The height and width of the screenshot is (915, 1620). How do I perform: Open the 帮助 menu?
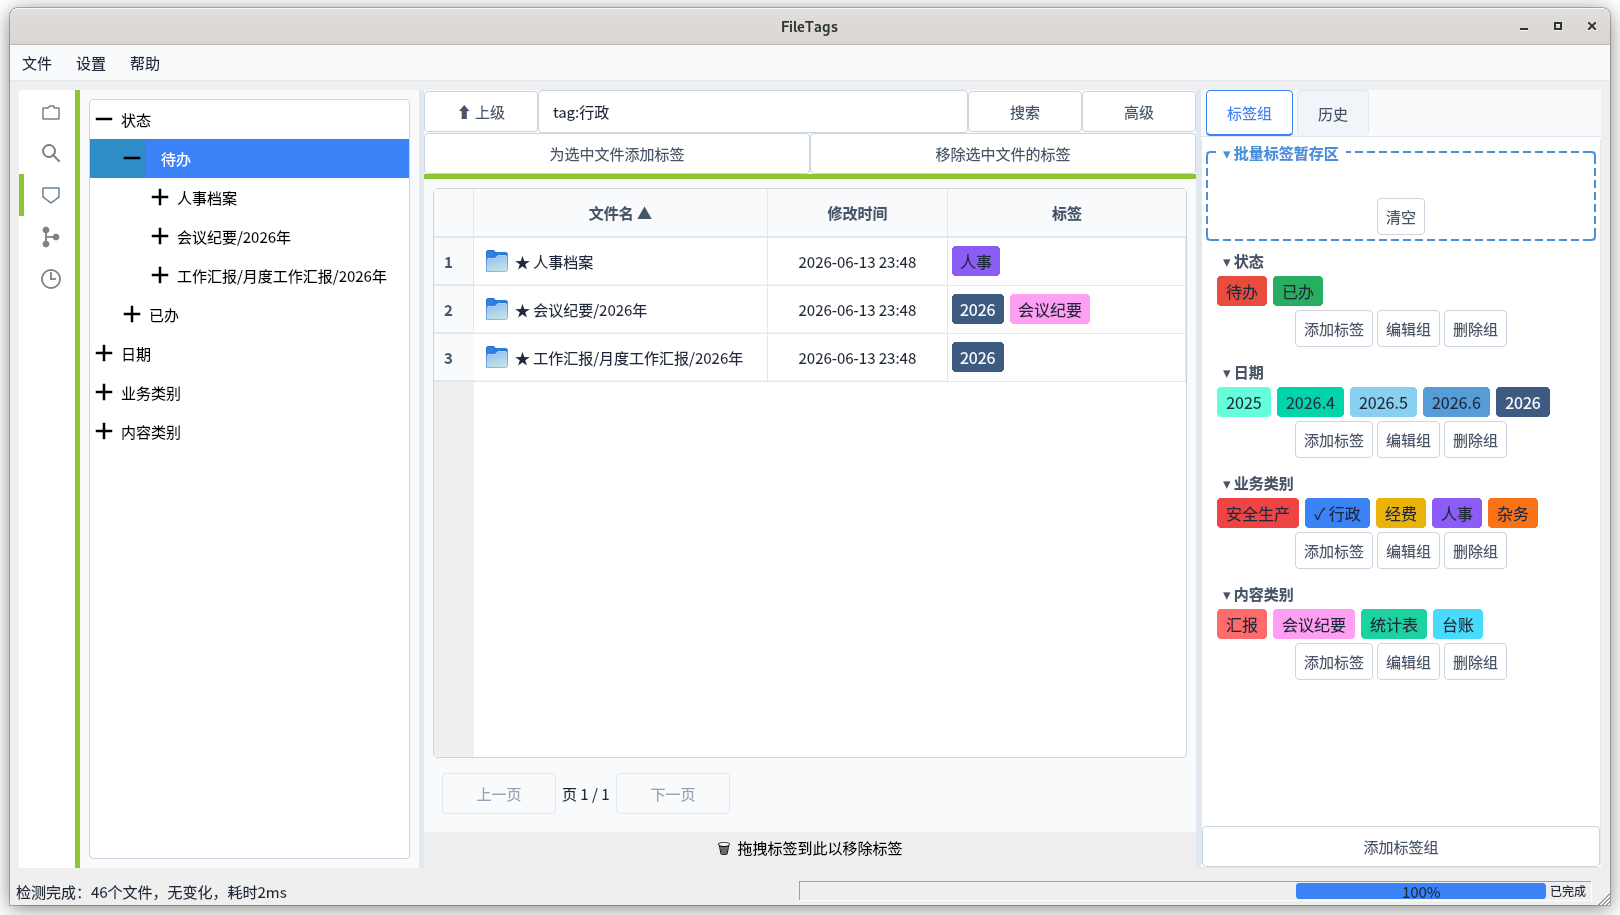point(145,64)
